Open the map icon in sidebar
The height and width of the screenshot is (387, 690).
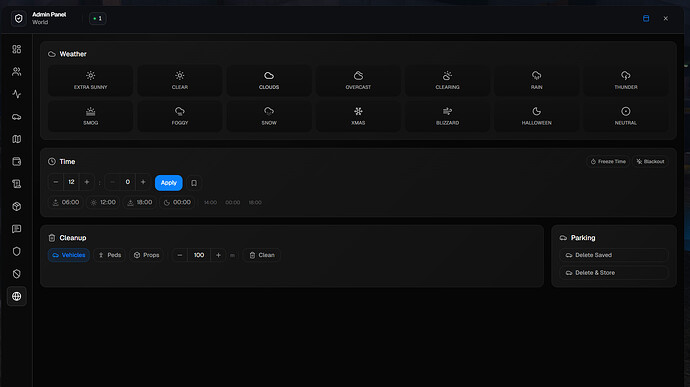click(x=17, y=139)
